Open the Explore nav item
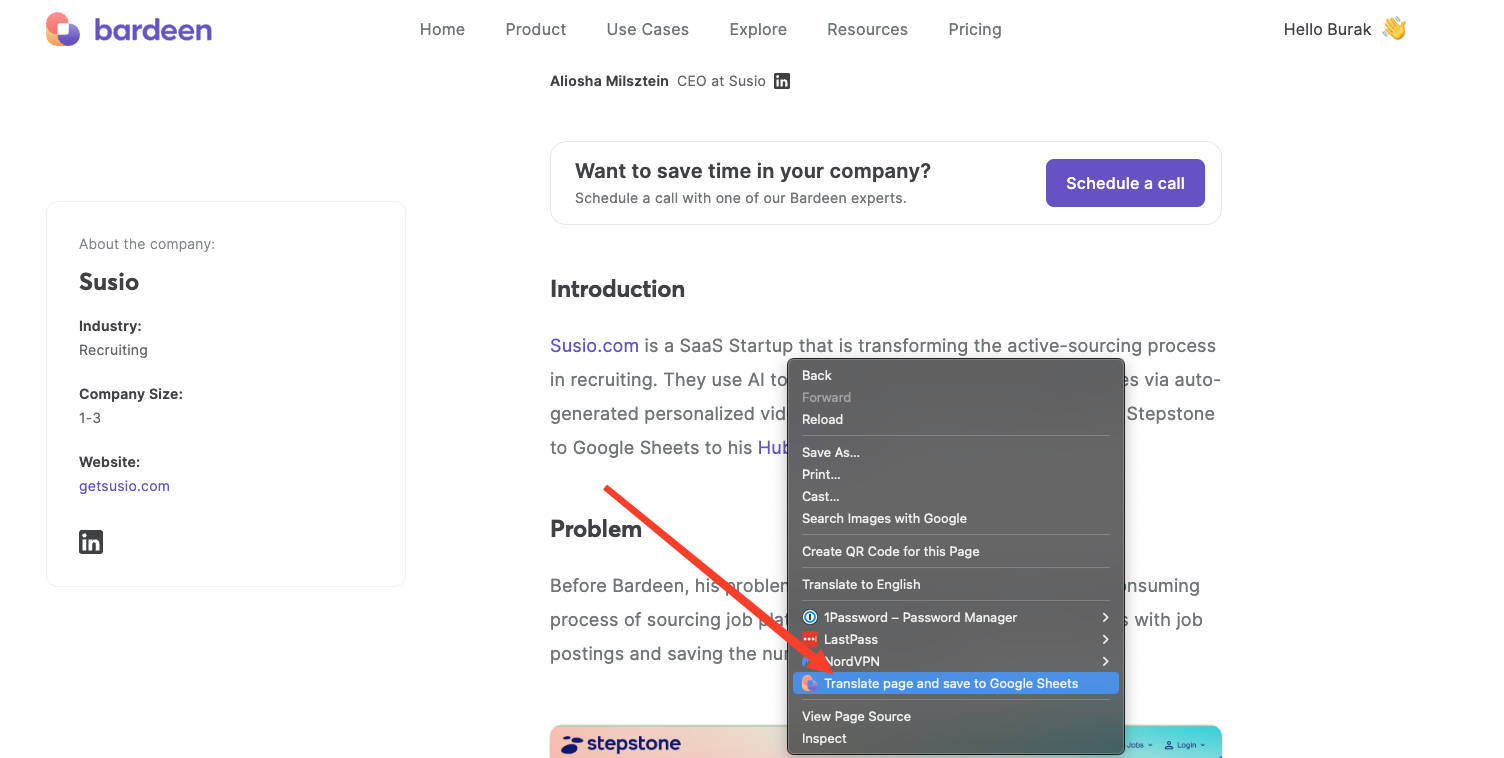1504x758 pixels. [x=758, y=29]
